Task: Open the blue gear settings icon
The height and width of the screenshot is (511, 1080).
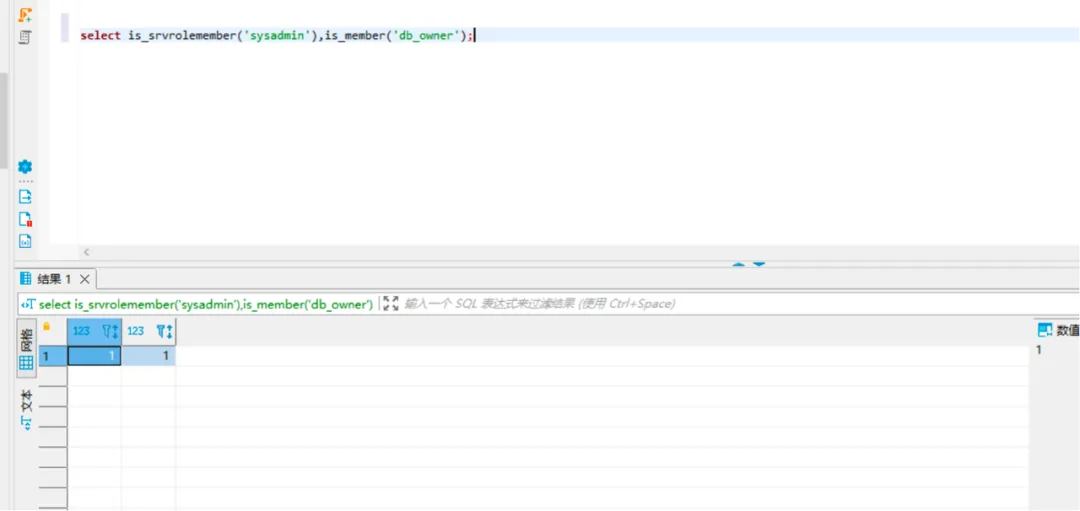Action: pyautogui.click(x=25, y=167)
